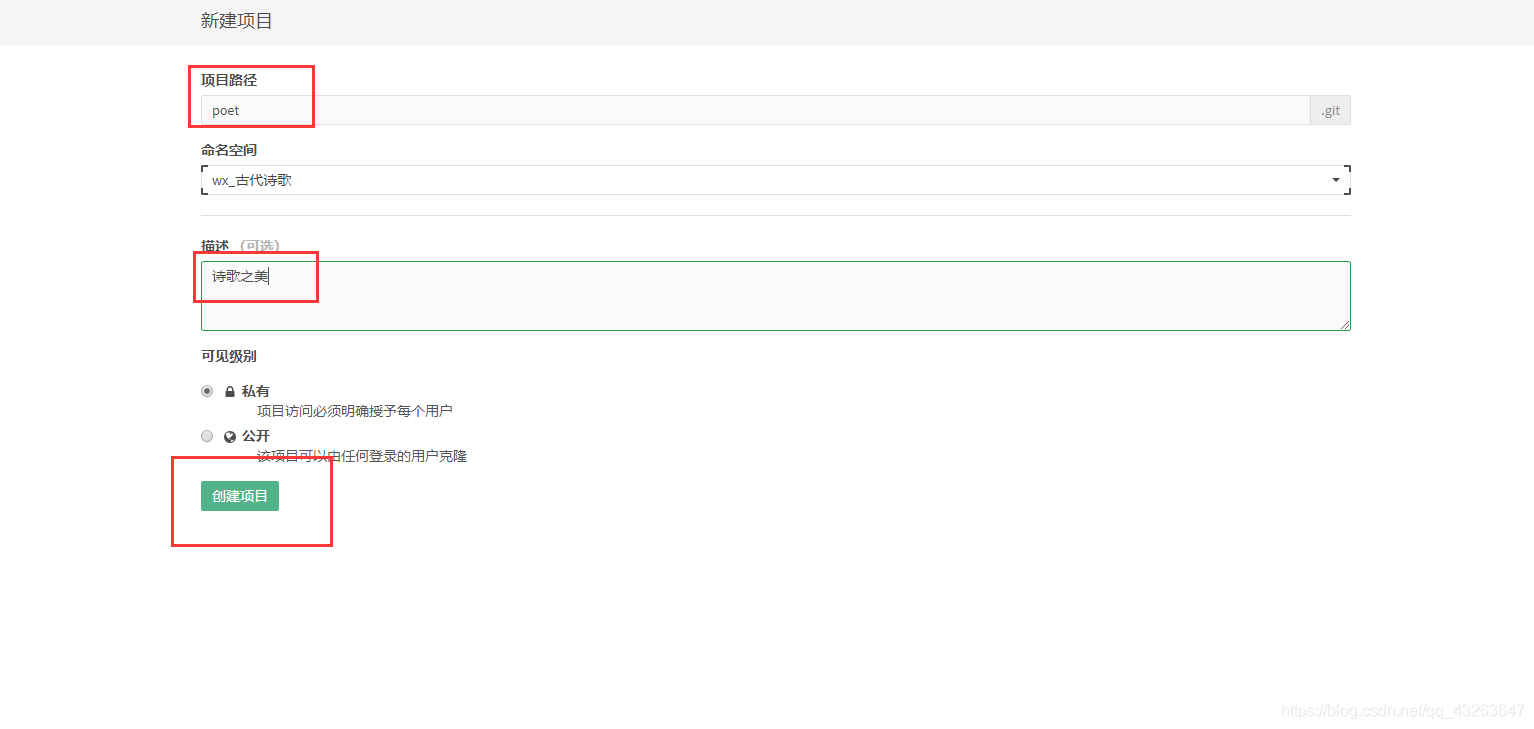Click the text 项目访问必须明确授予每个用户

click(x=355, y=411)
